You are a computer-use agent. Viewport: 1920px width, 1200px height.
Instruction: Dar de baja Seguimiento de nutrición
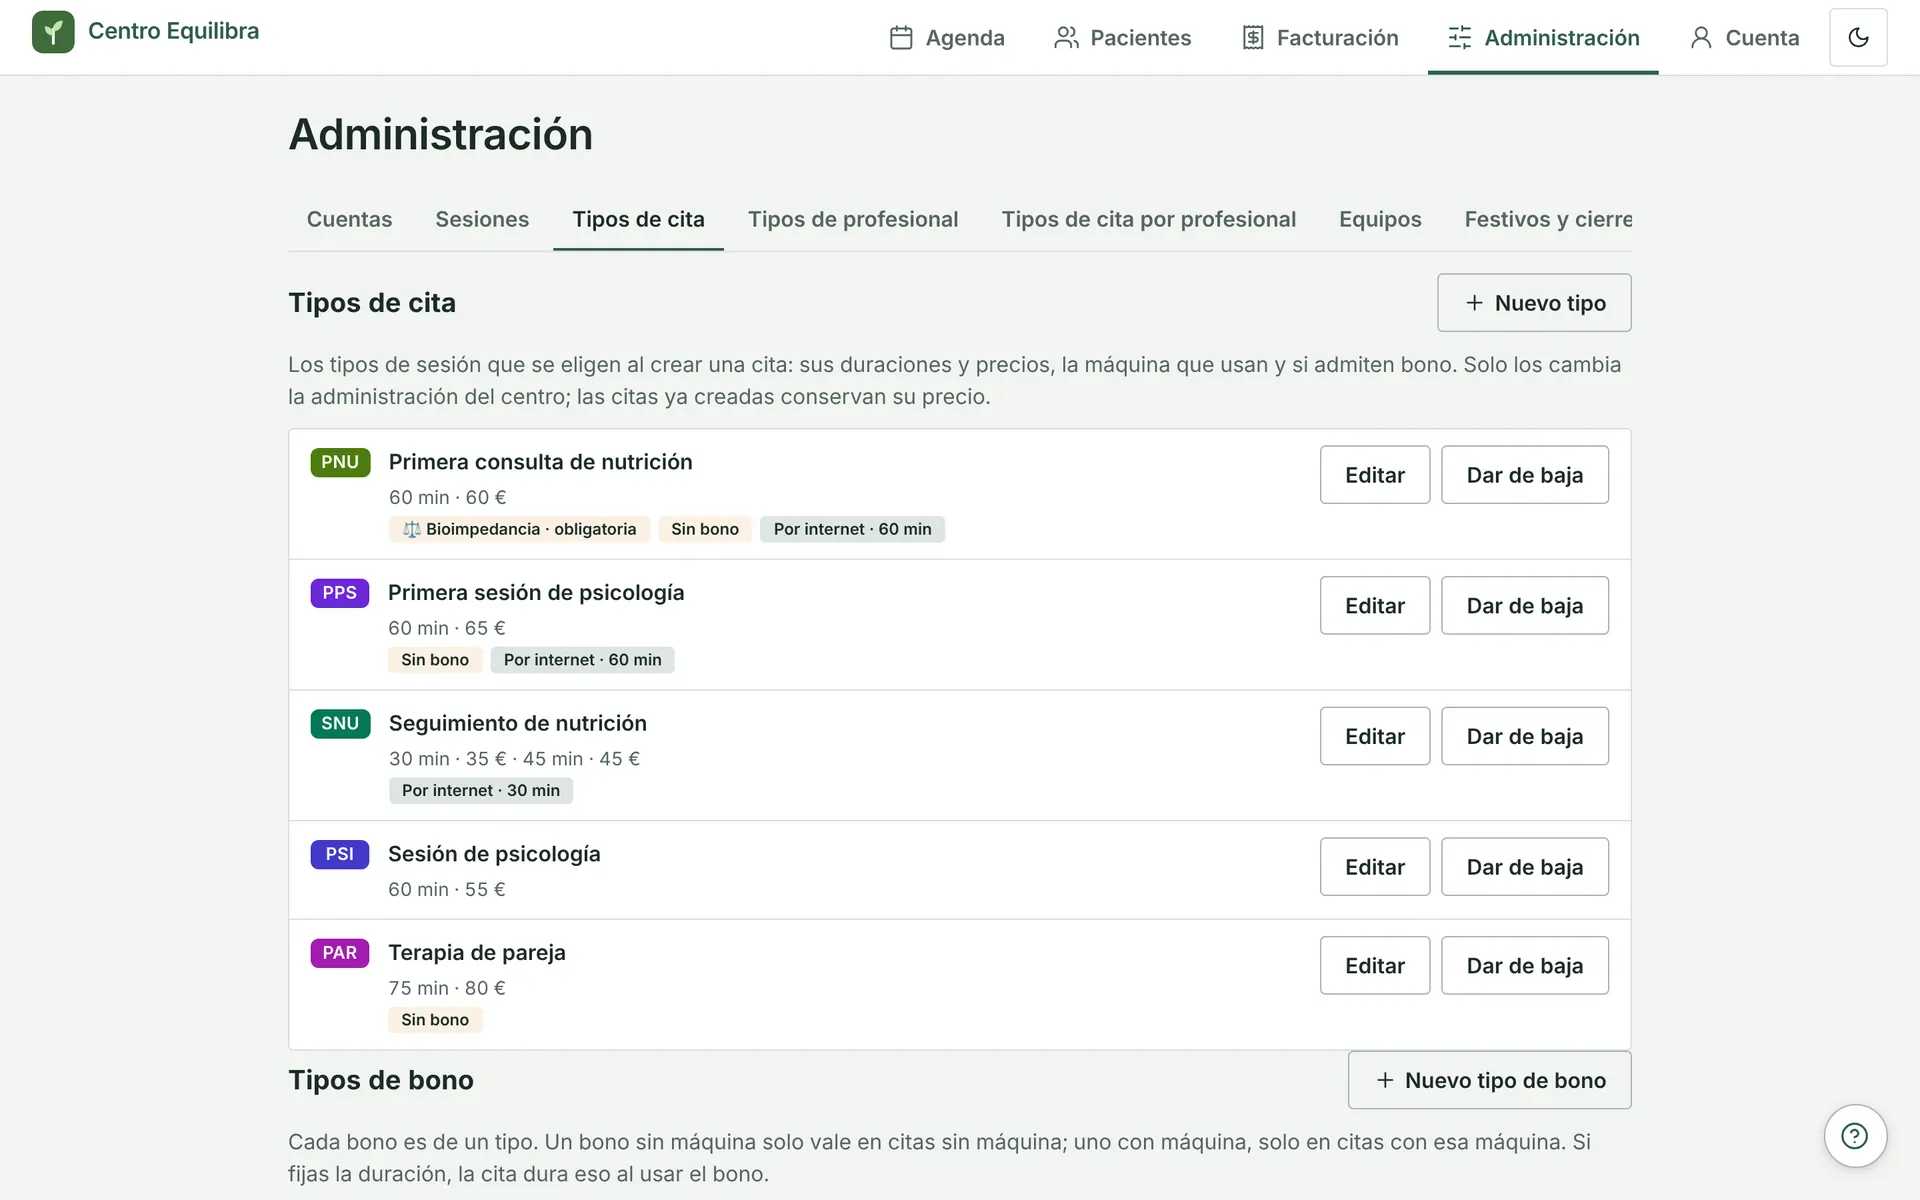pos(1524,737)
